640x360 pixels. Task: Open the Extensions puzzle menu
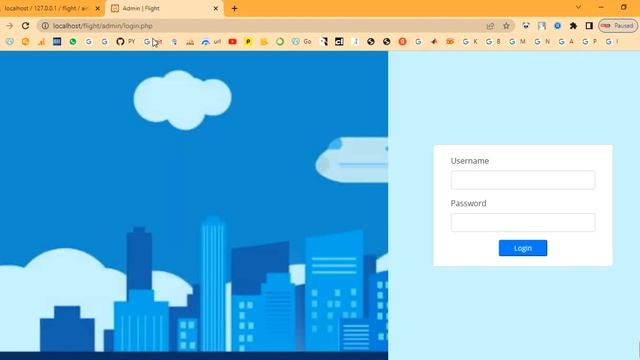pyautogui.click(x=573, y=26)
